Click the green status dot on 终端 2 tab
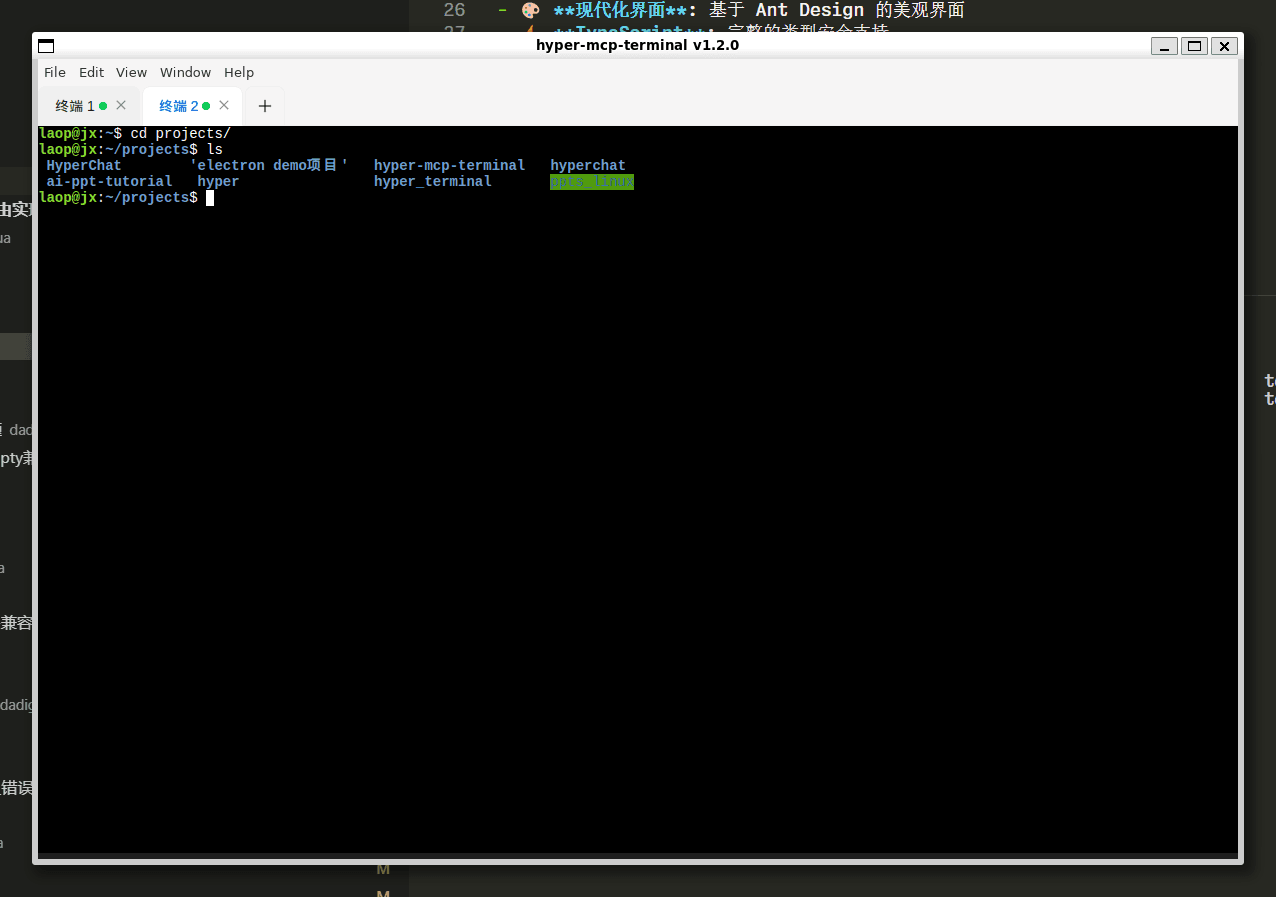This screenshot has height=897, width=1276. point(205,105)
